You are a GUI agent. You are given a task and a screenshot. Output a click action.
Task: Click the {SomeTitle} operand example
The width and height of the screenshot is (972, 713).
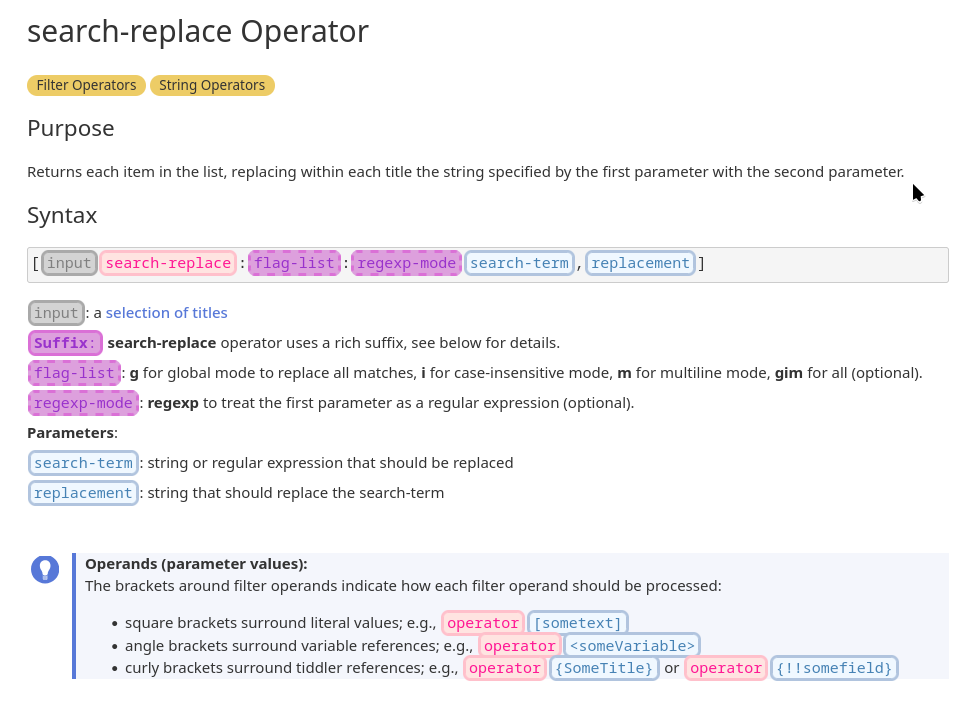click(604, 668)
